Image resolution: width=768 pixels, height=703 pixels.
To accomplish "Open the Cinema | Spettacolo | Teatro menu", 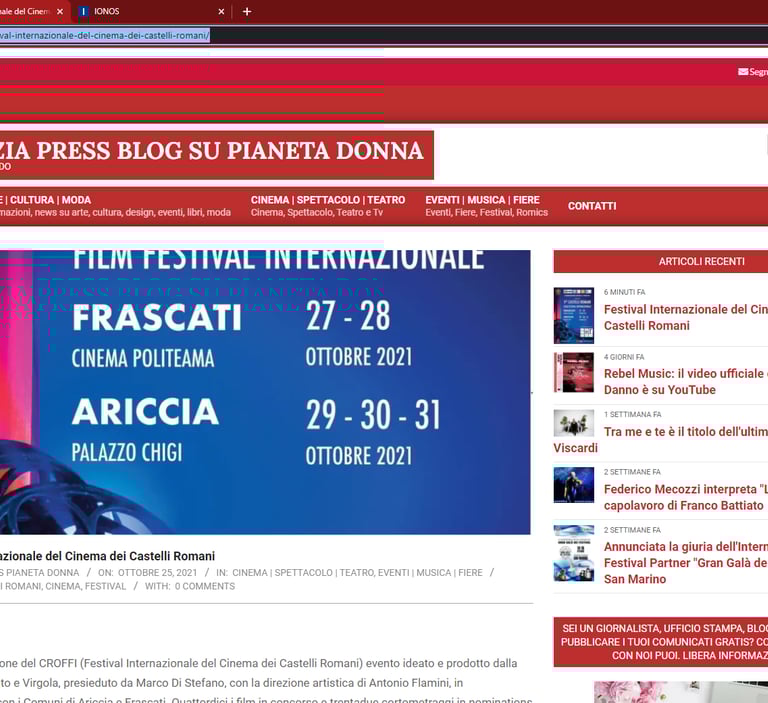I will [x=328, y=206].
